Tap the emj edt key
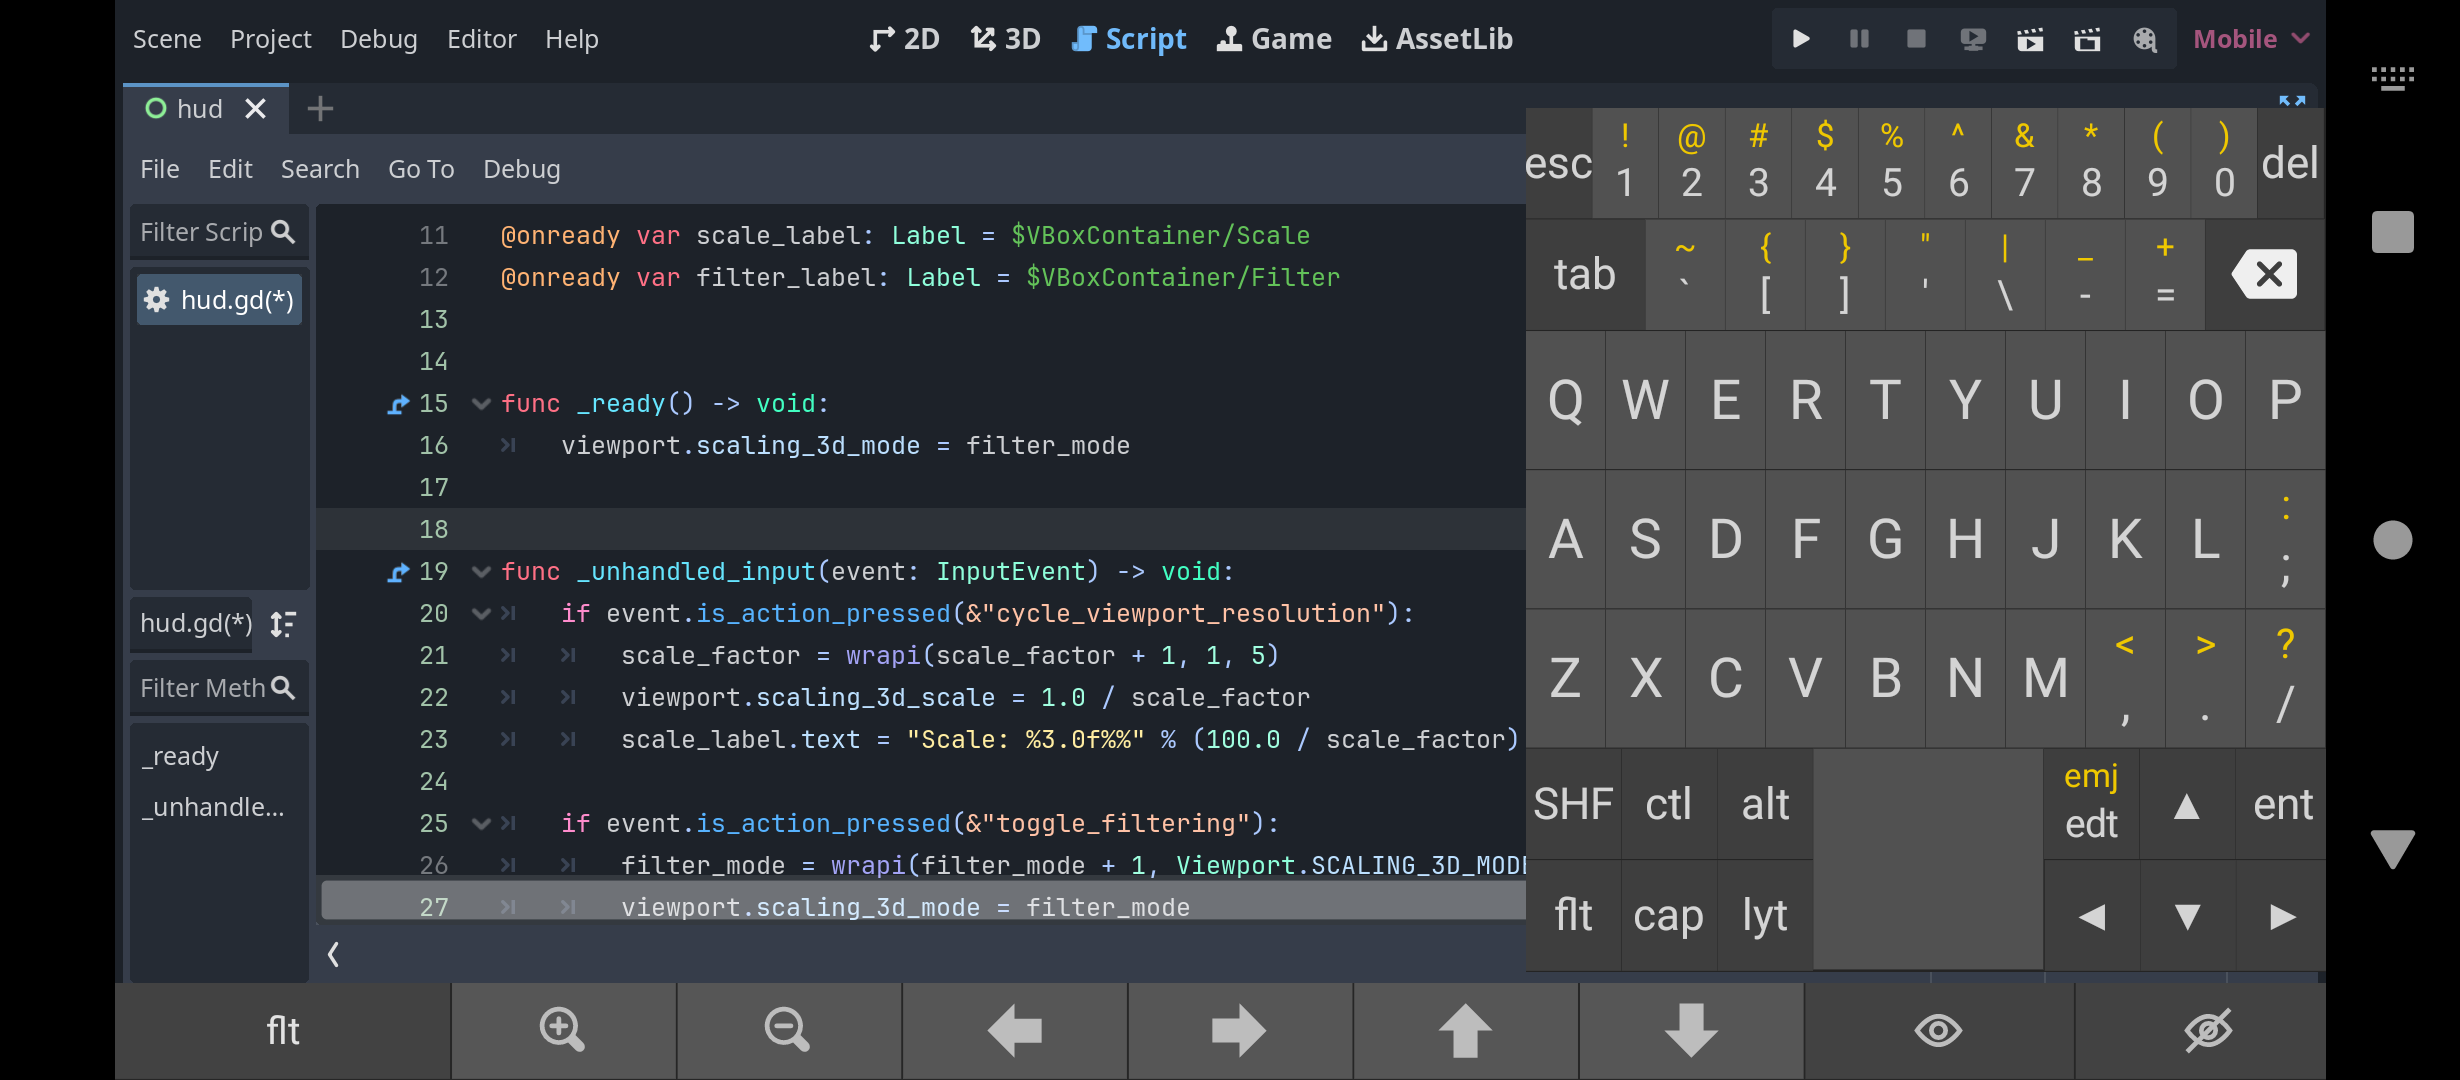This screenshot has width=2460, height=1080. tap(2091, 802)
